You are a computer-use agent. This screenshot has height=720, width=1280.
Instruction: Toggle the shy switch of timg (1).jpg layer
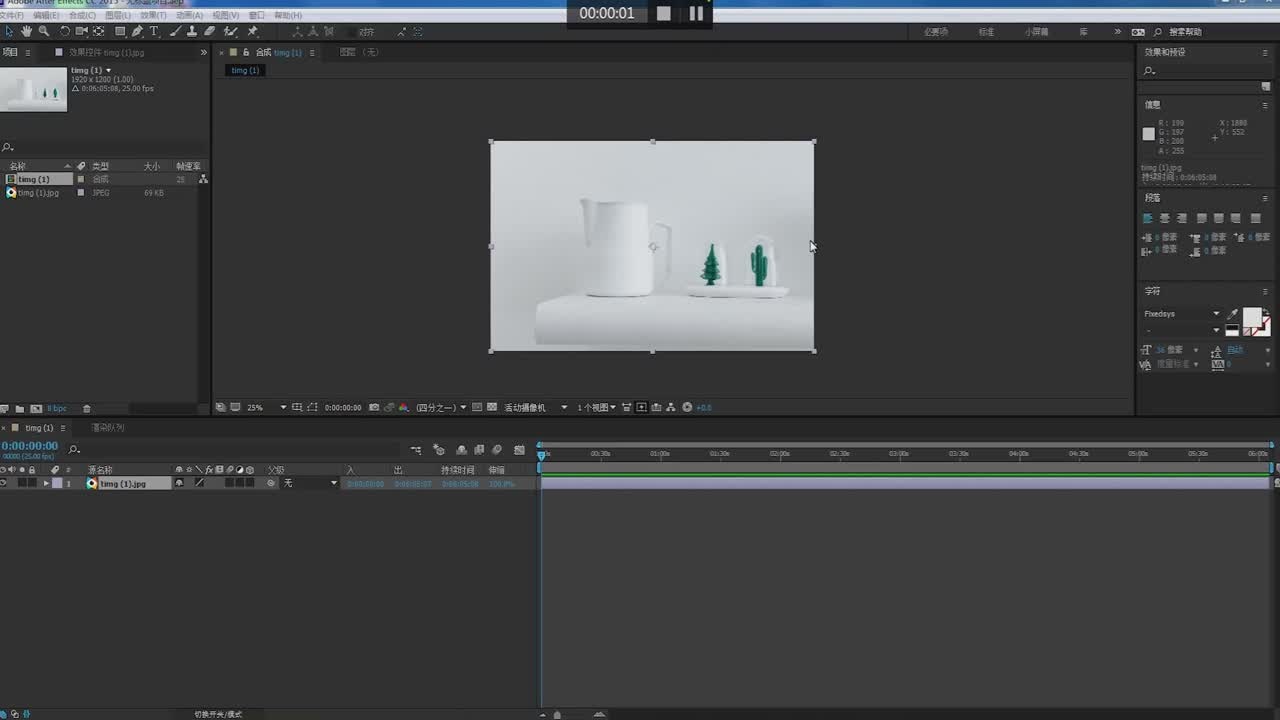coord(179,483)
